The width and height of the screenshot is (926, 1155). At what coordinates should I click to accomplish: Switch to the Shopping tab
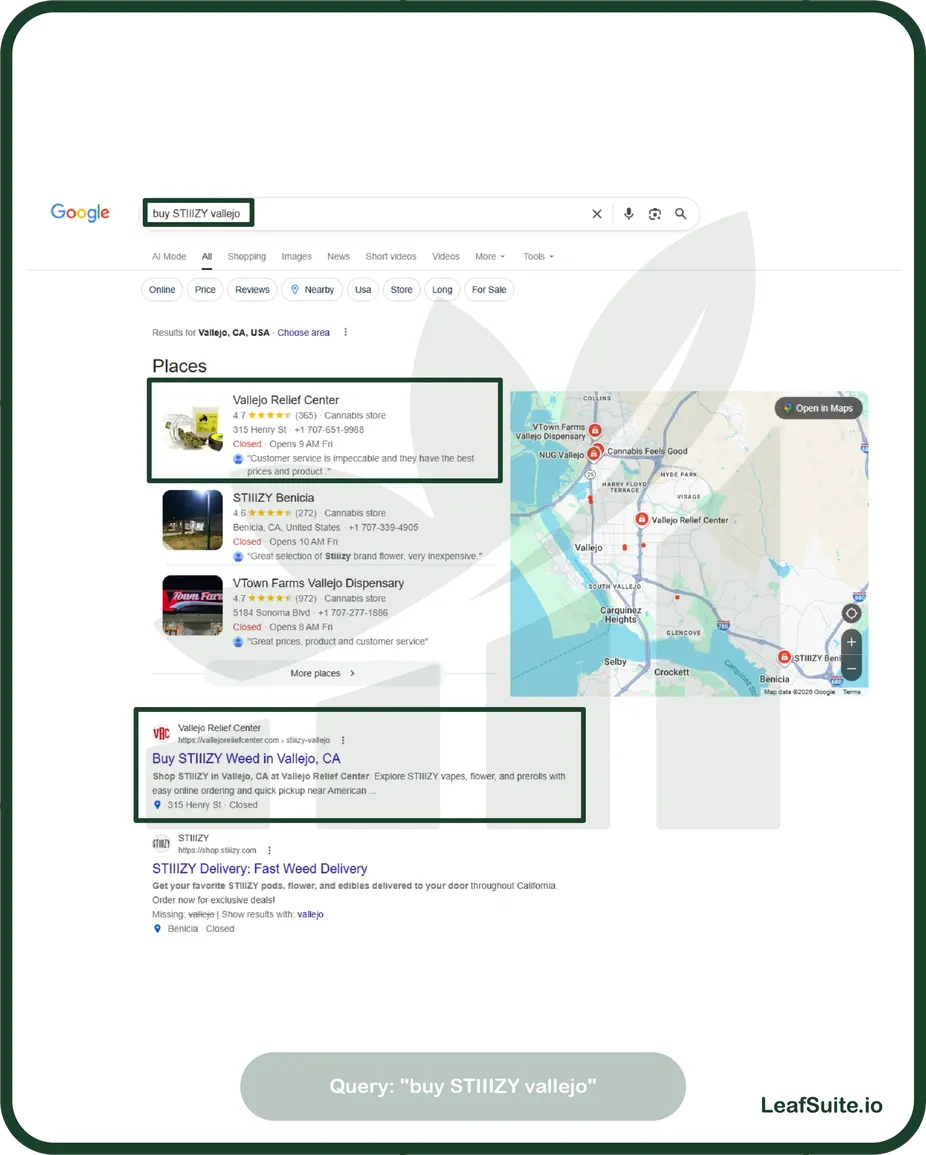[246, 257]
